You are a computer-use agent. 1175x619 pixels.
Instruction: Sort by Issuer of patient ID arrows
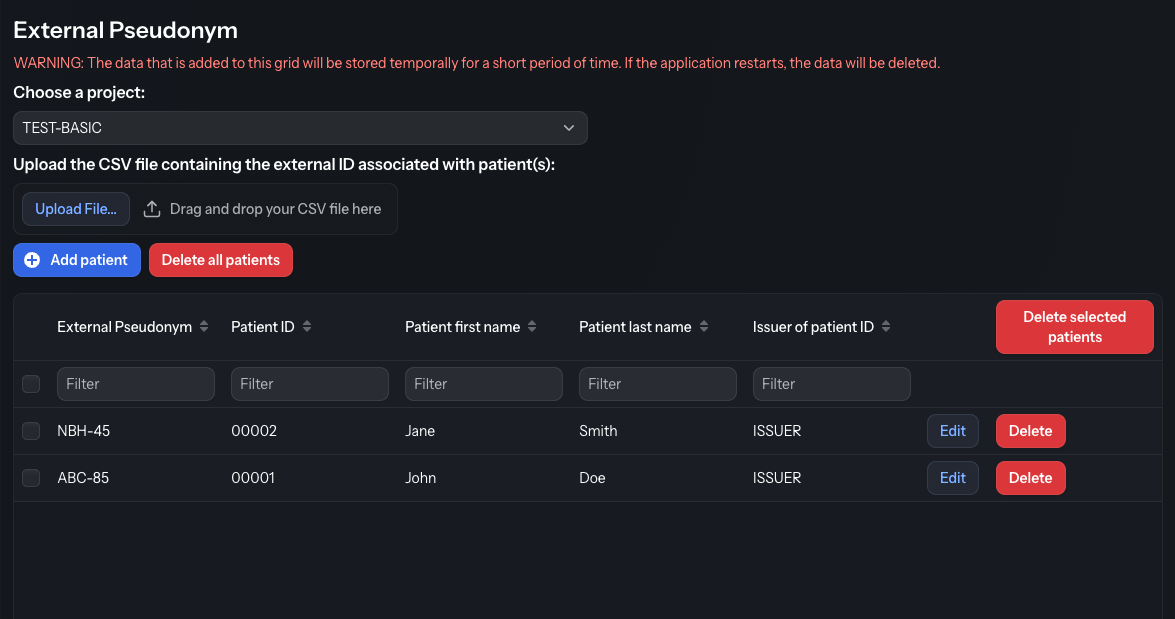[886, 327]
